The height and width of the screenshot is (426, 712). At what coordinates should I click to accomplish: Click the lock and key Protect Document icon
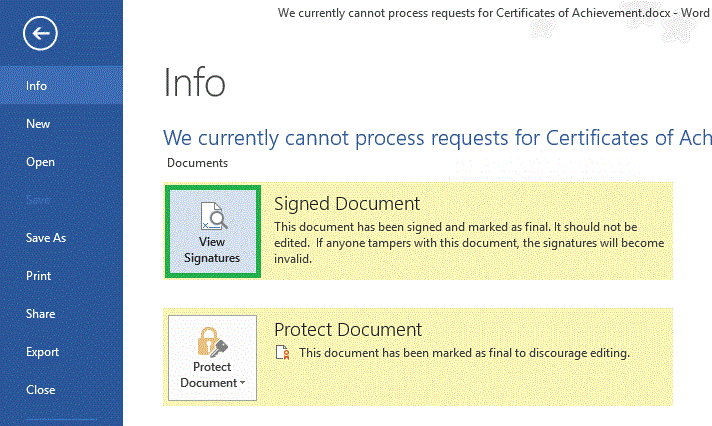point(212,340)
